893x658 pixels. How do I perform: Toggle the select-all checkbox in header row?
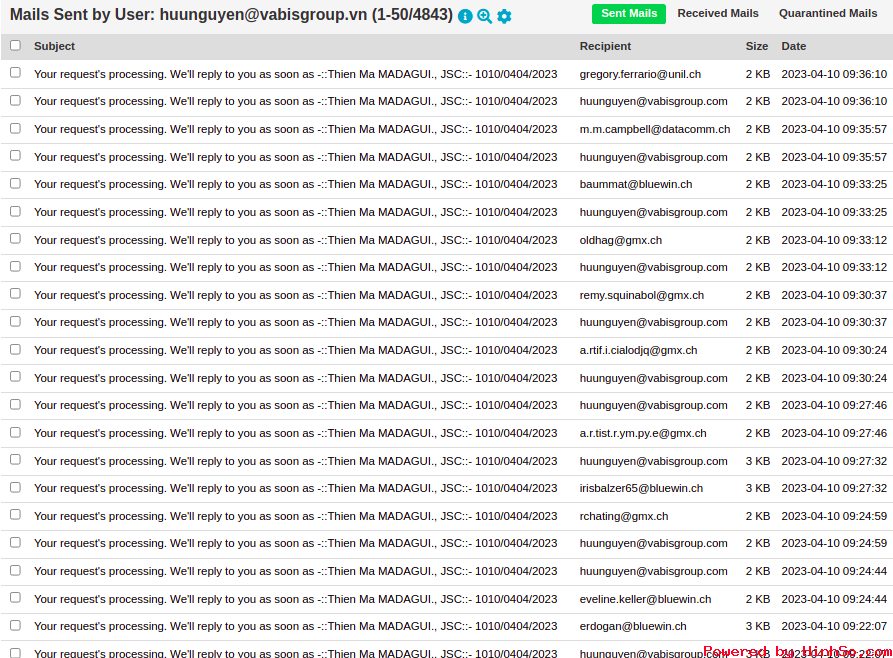(x=15, y=45)
